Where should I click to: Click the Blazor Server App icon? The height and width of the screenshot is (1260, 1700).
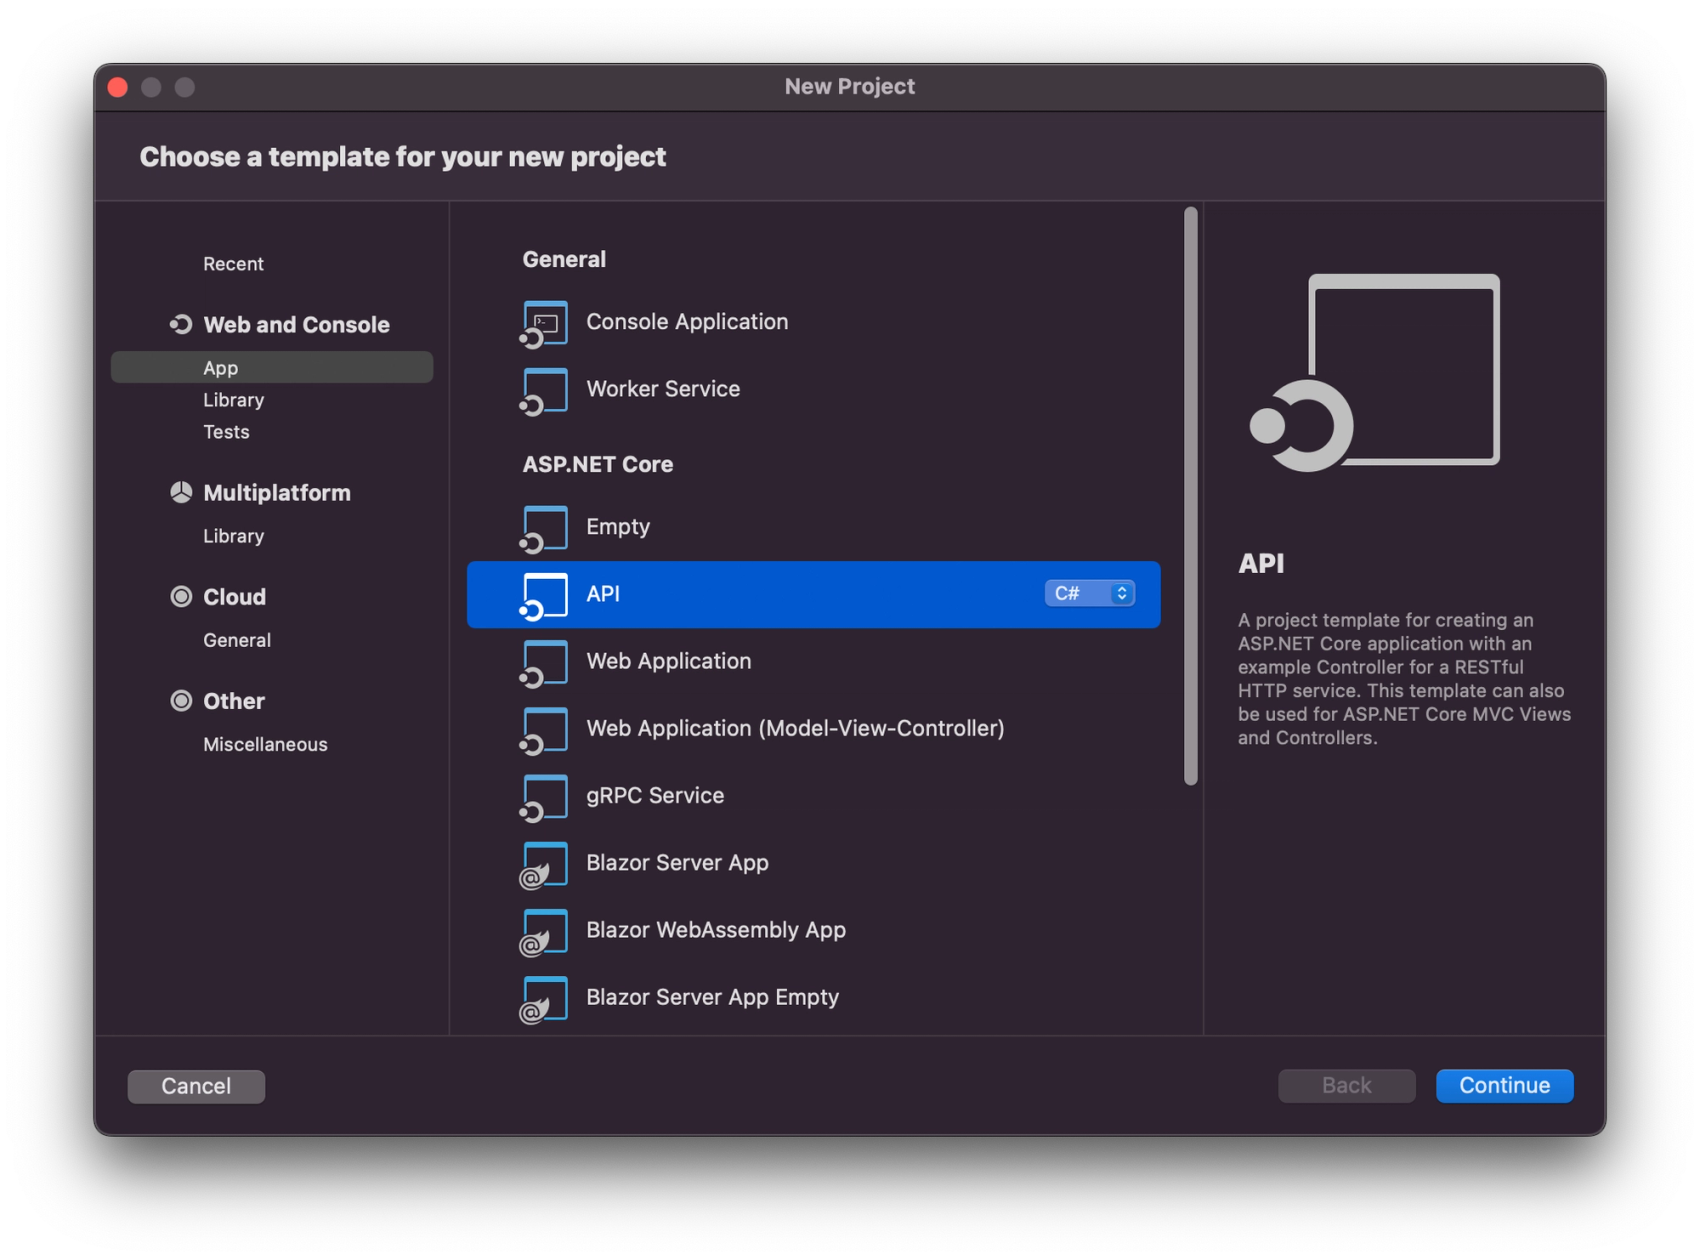(544, 864)
